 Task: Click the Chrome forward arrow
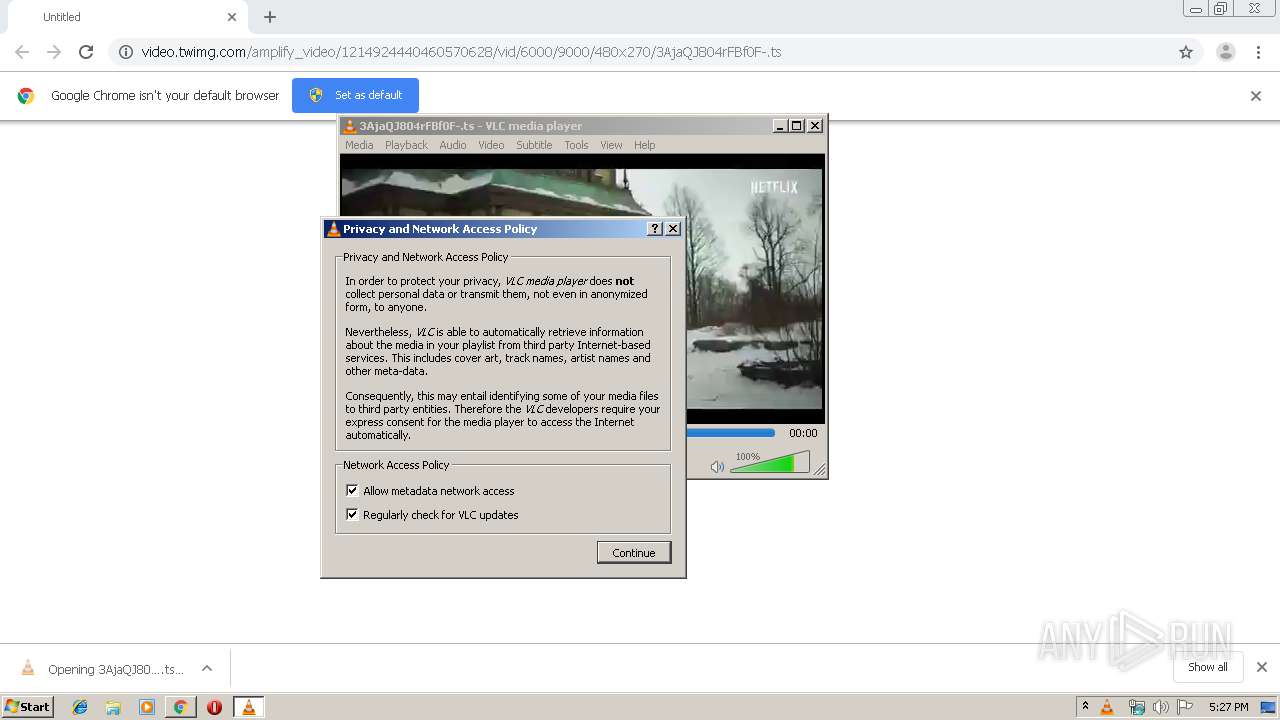[54, 52]
